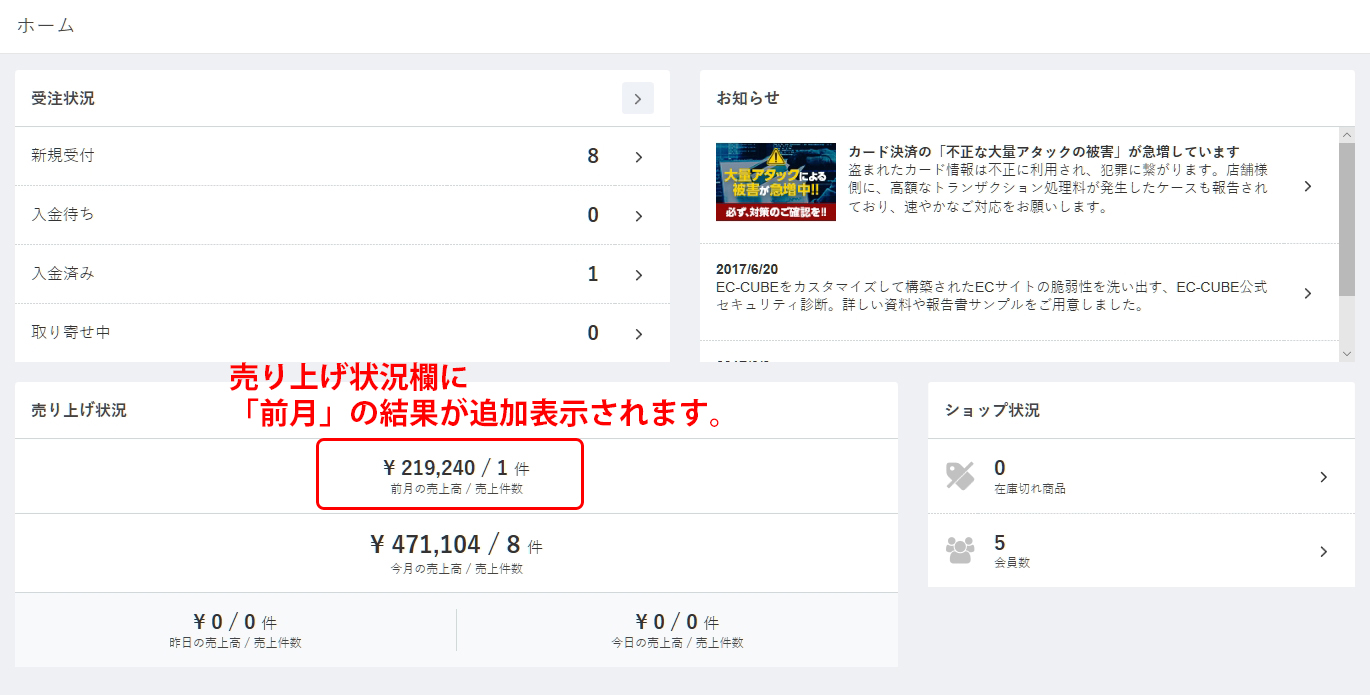The image size is (1370, 695).
Task: Open the 取り寄せ中 orders chevron
Action: point(638,334)
